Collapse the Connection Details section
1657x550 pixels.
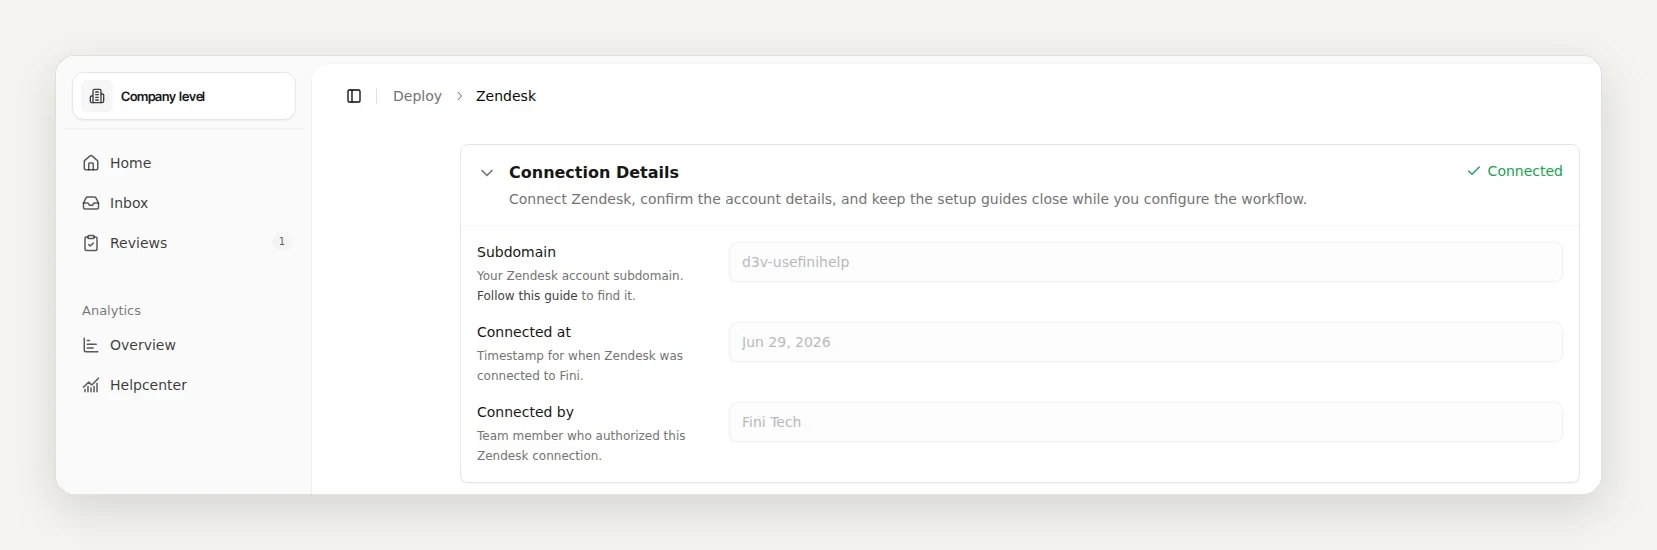(487, 173)
